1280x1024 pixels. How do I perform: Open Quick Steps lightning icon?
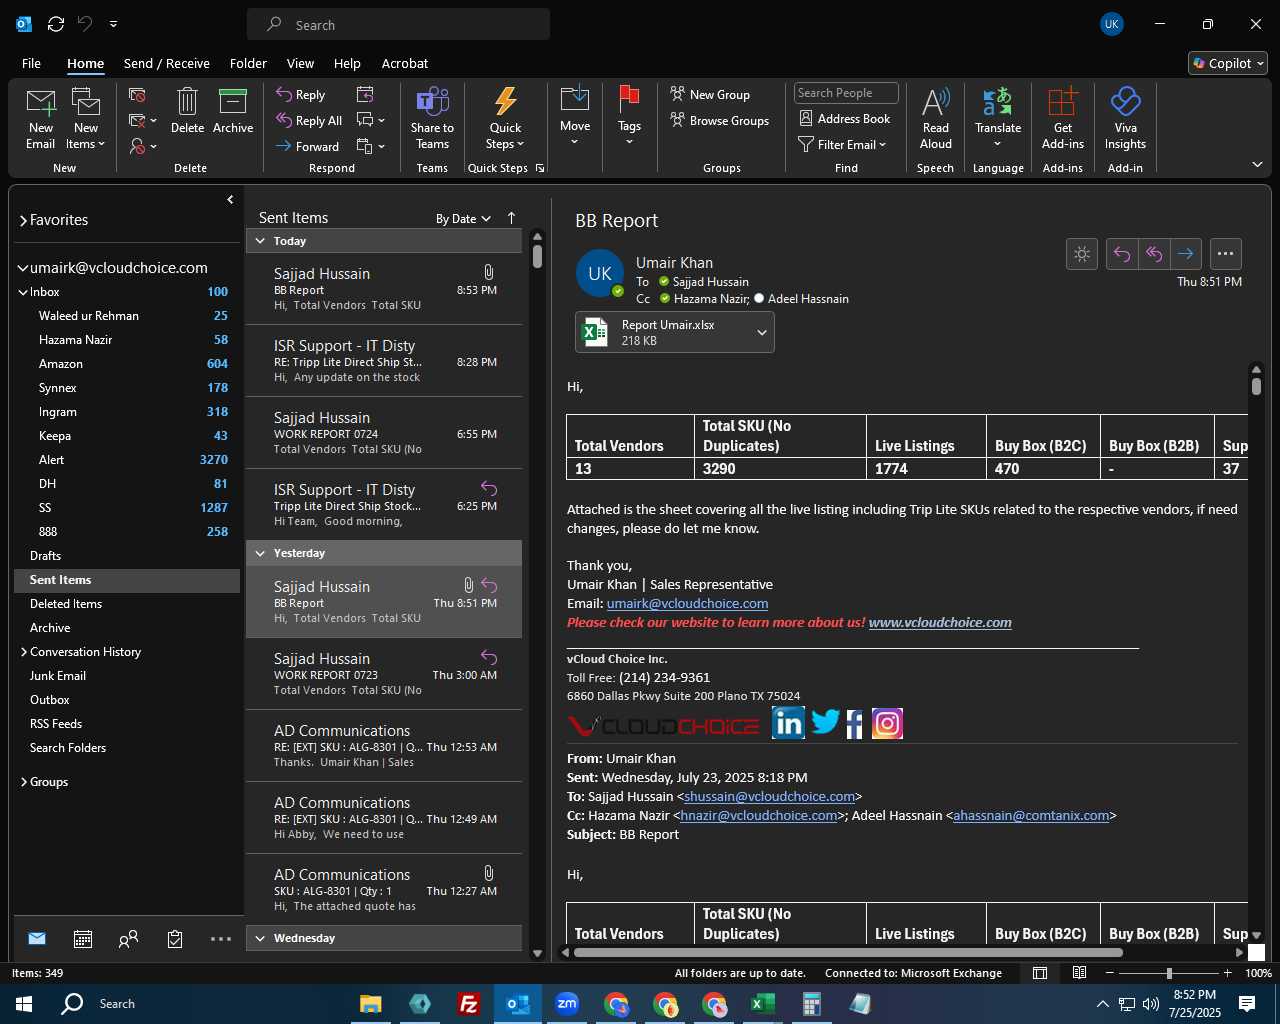pos(505,102)
